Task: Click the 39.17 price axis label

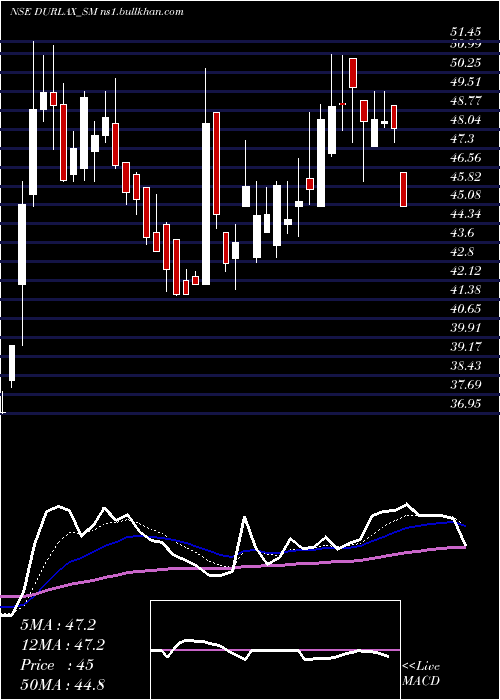Action: 466,346
